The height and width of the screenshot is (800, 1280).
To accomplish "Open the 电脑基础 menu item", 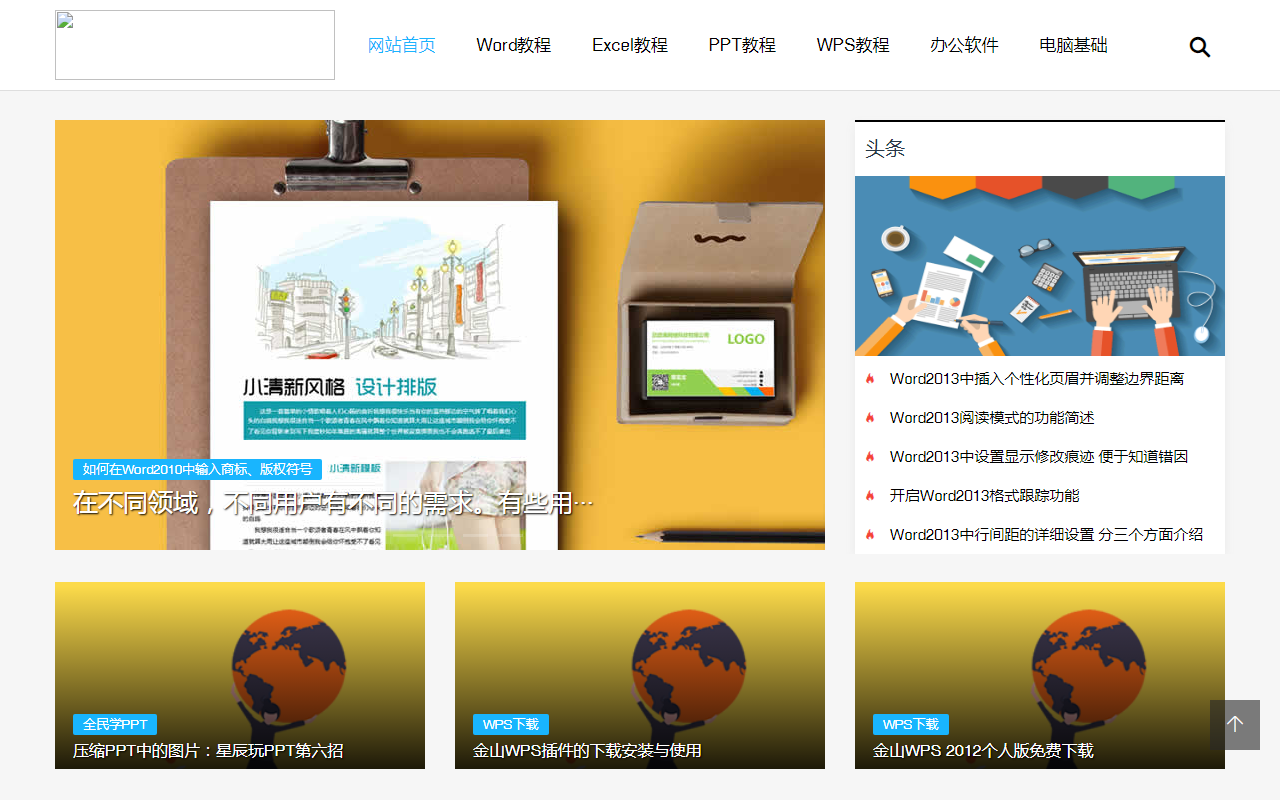I will pyautogui.click(x=1074, y=45).
